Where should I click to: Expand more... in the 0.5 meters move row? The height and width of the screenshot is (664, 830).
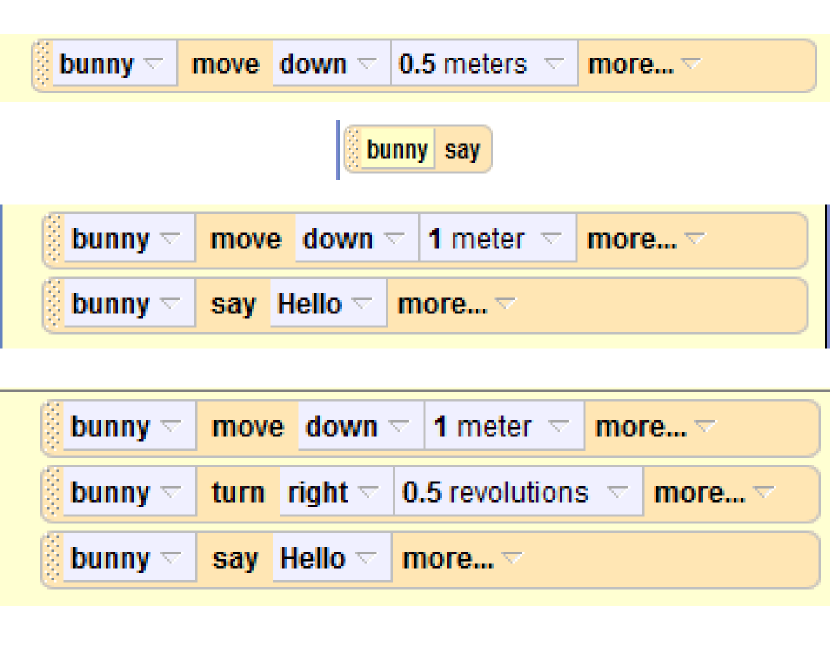645,65
